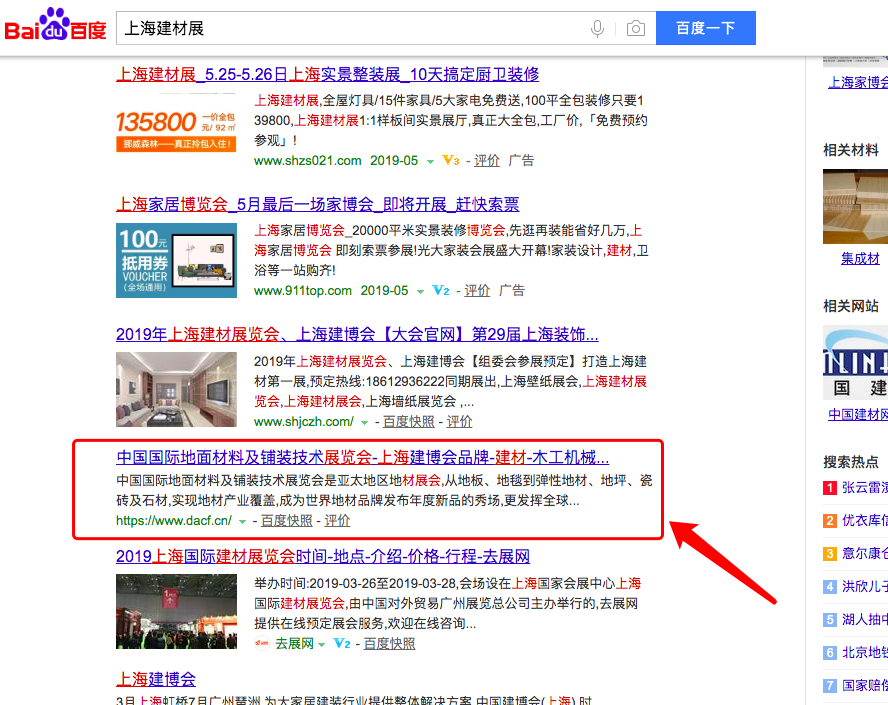The height and width of the screenshot is (705, 888).
Task: Open hot search item 优衣库
Action: click(865, 520)
